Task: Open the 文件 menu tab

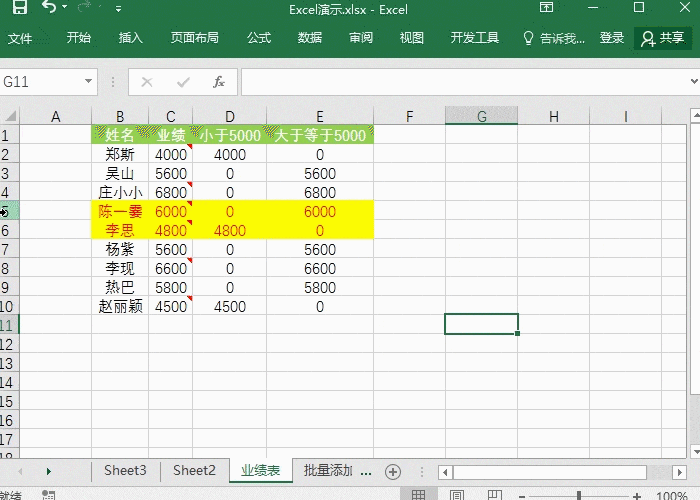Action: 20,38
